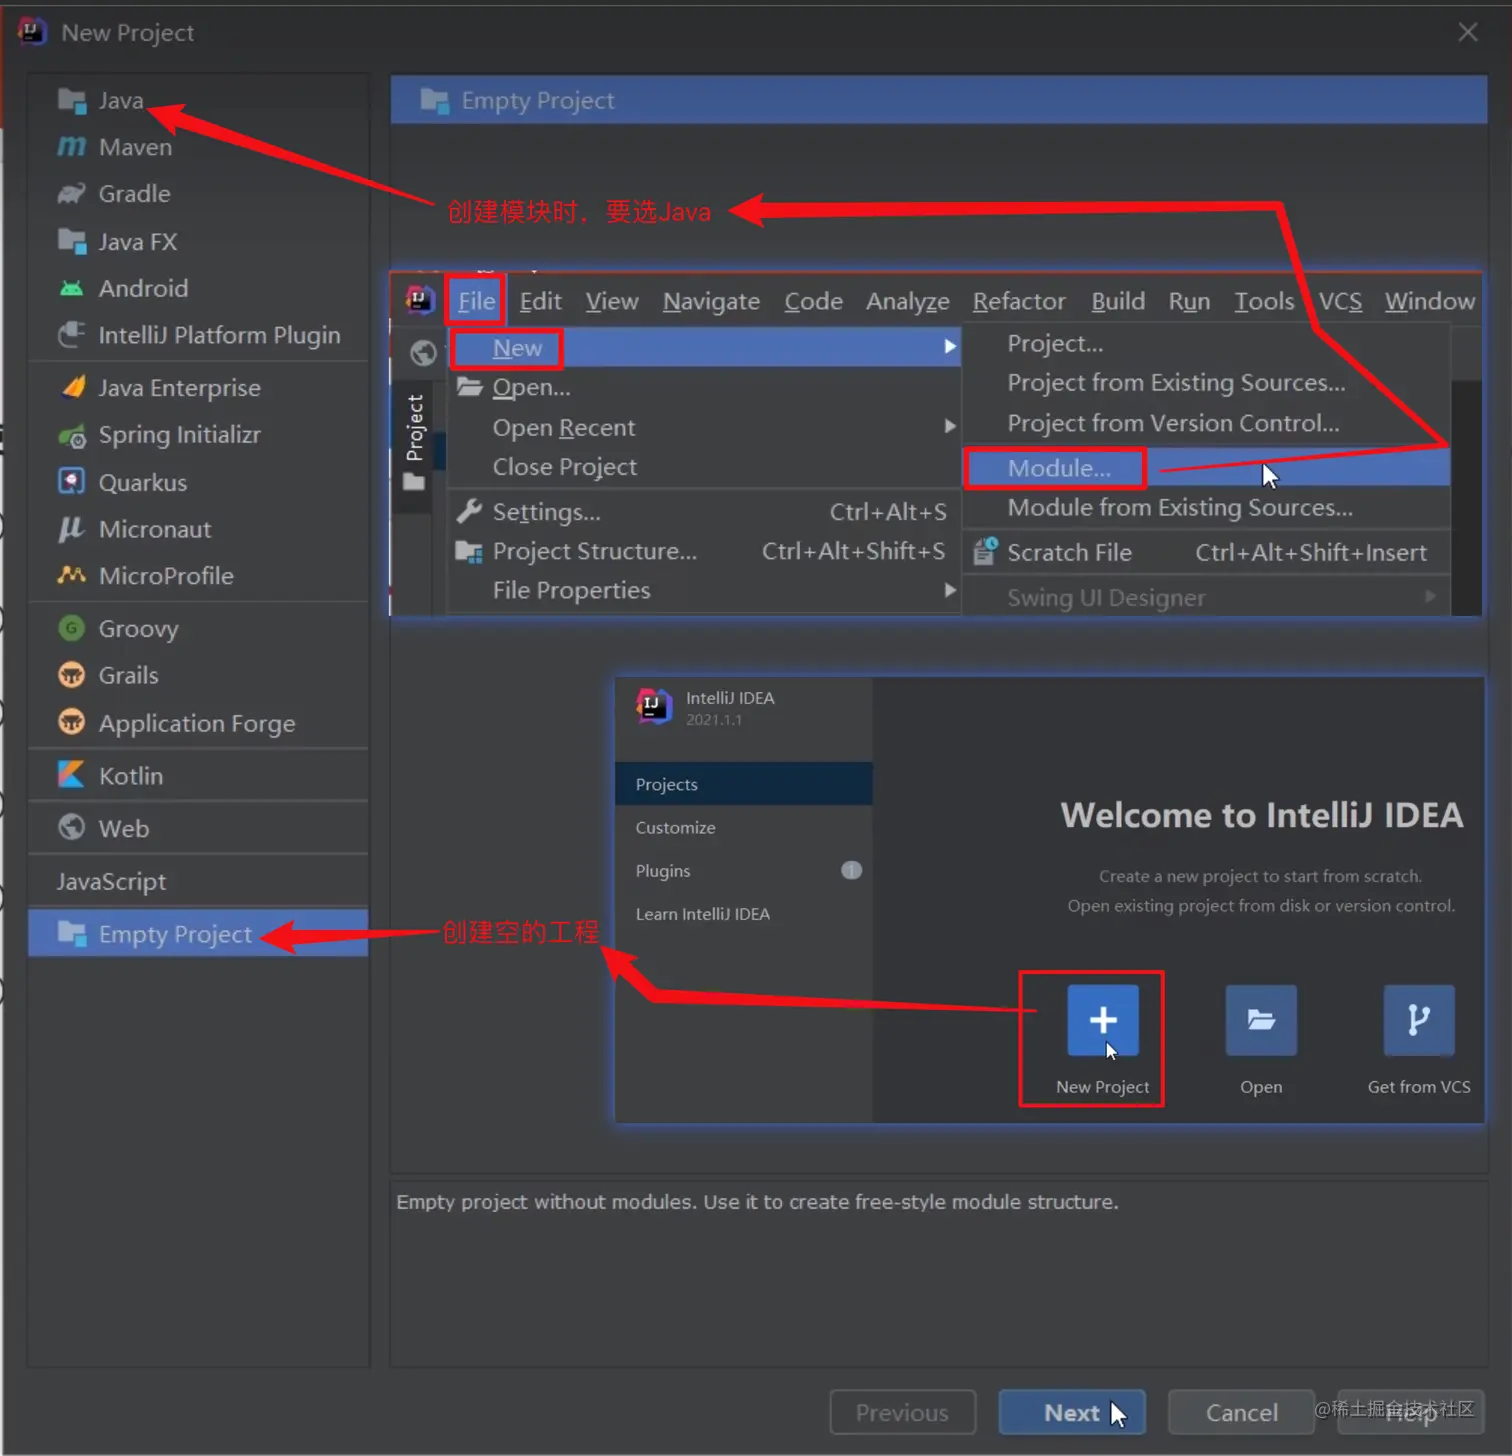Click the plus New Project icon on Welcome screen
This screenshot has height=1456, width=1512.
pos(1103,1020)
